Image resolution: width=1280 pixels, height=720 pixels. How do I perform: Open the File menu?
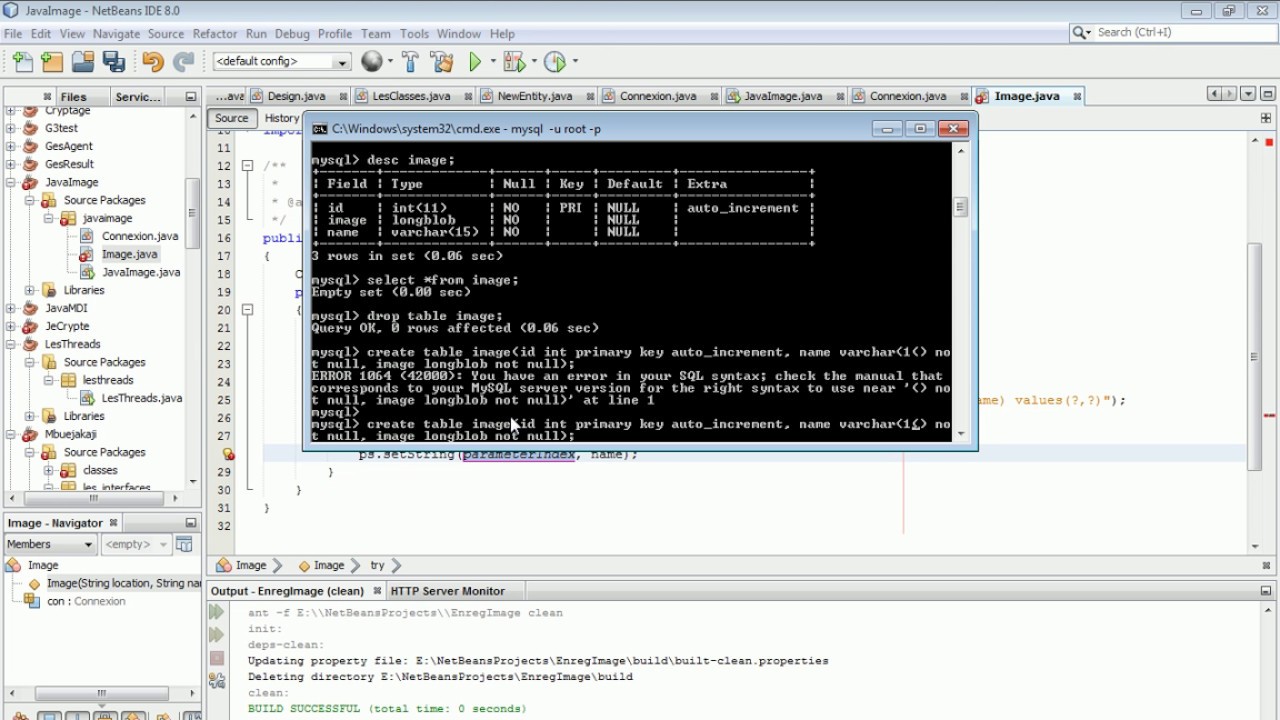(x=13, y=33)
